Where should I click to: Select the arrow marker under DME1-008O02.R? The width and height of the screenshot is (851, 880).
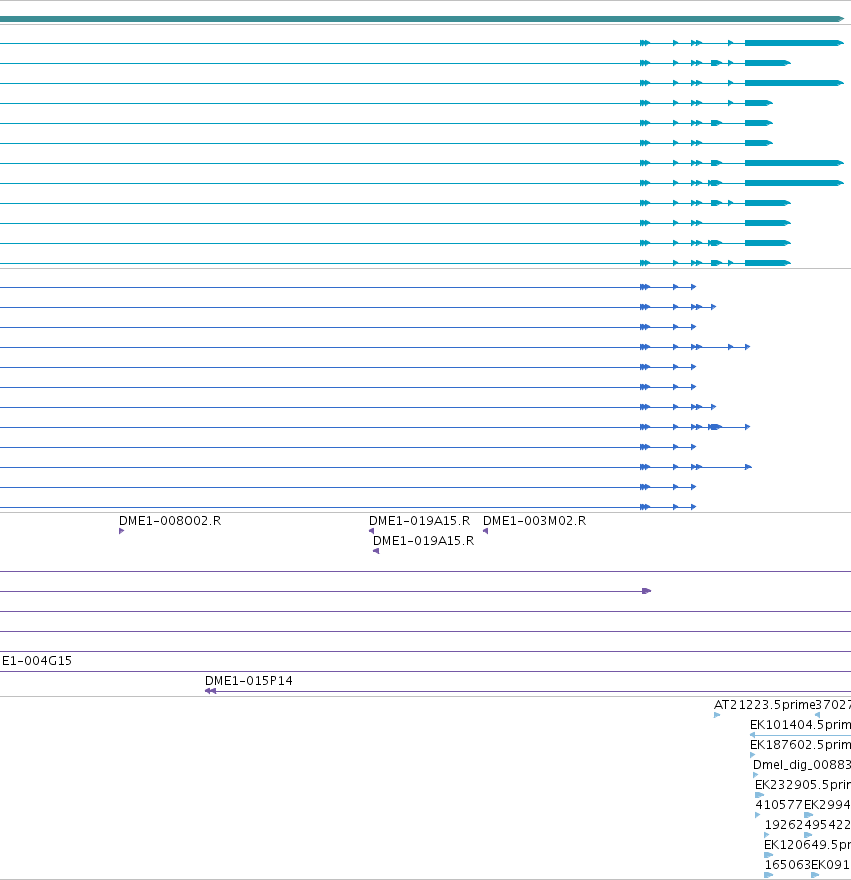[121, 531]
